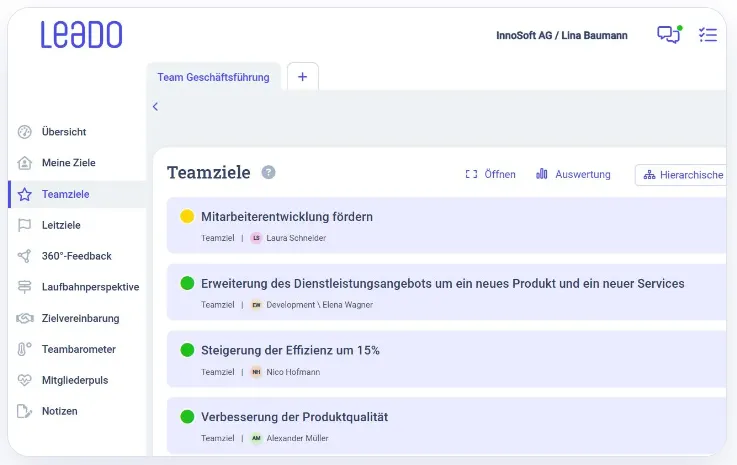The width and height of the screenshot is (737, 465).
Task: Click the Teamziele help question mark
Action: [268, 173]
